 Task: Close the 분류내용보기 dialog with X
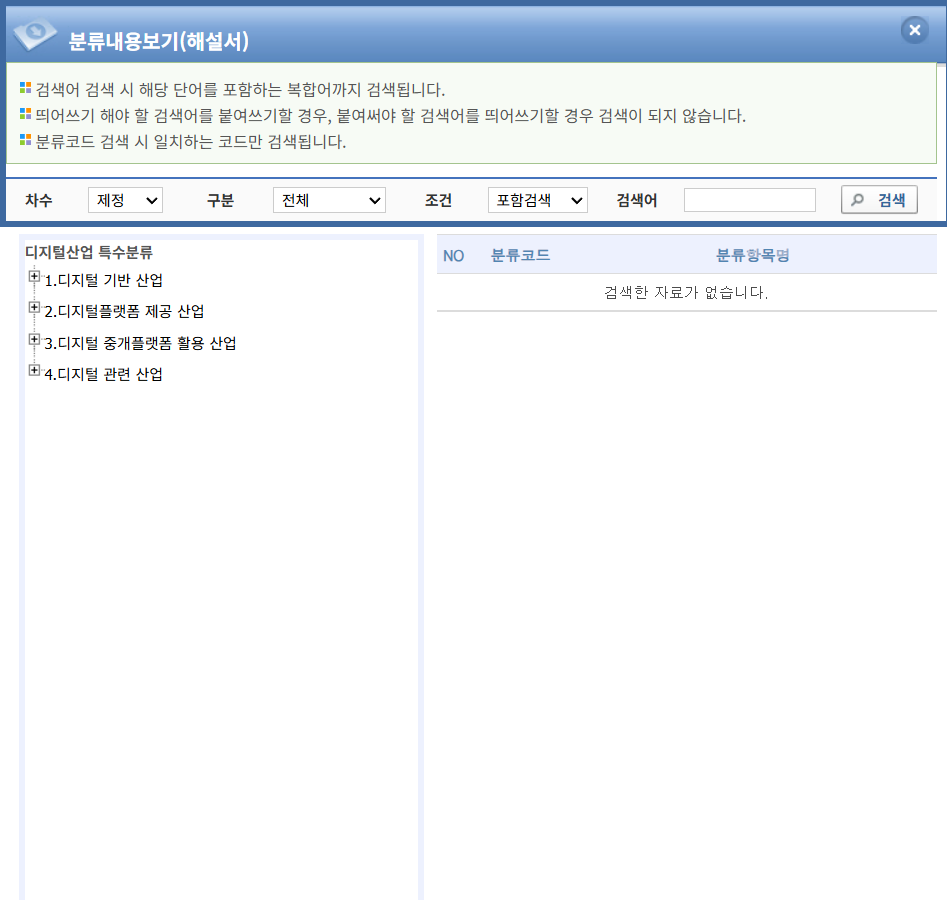914,30
